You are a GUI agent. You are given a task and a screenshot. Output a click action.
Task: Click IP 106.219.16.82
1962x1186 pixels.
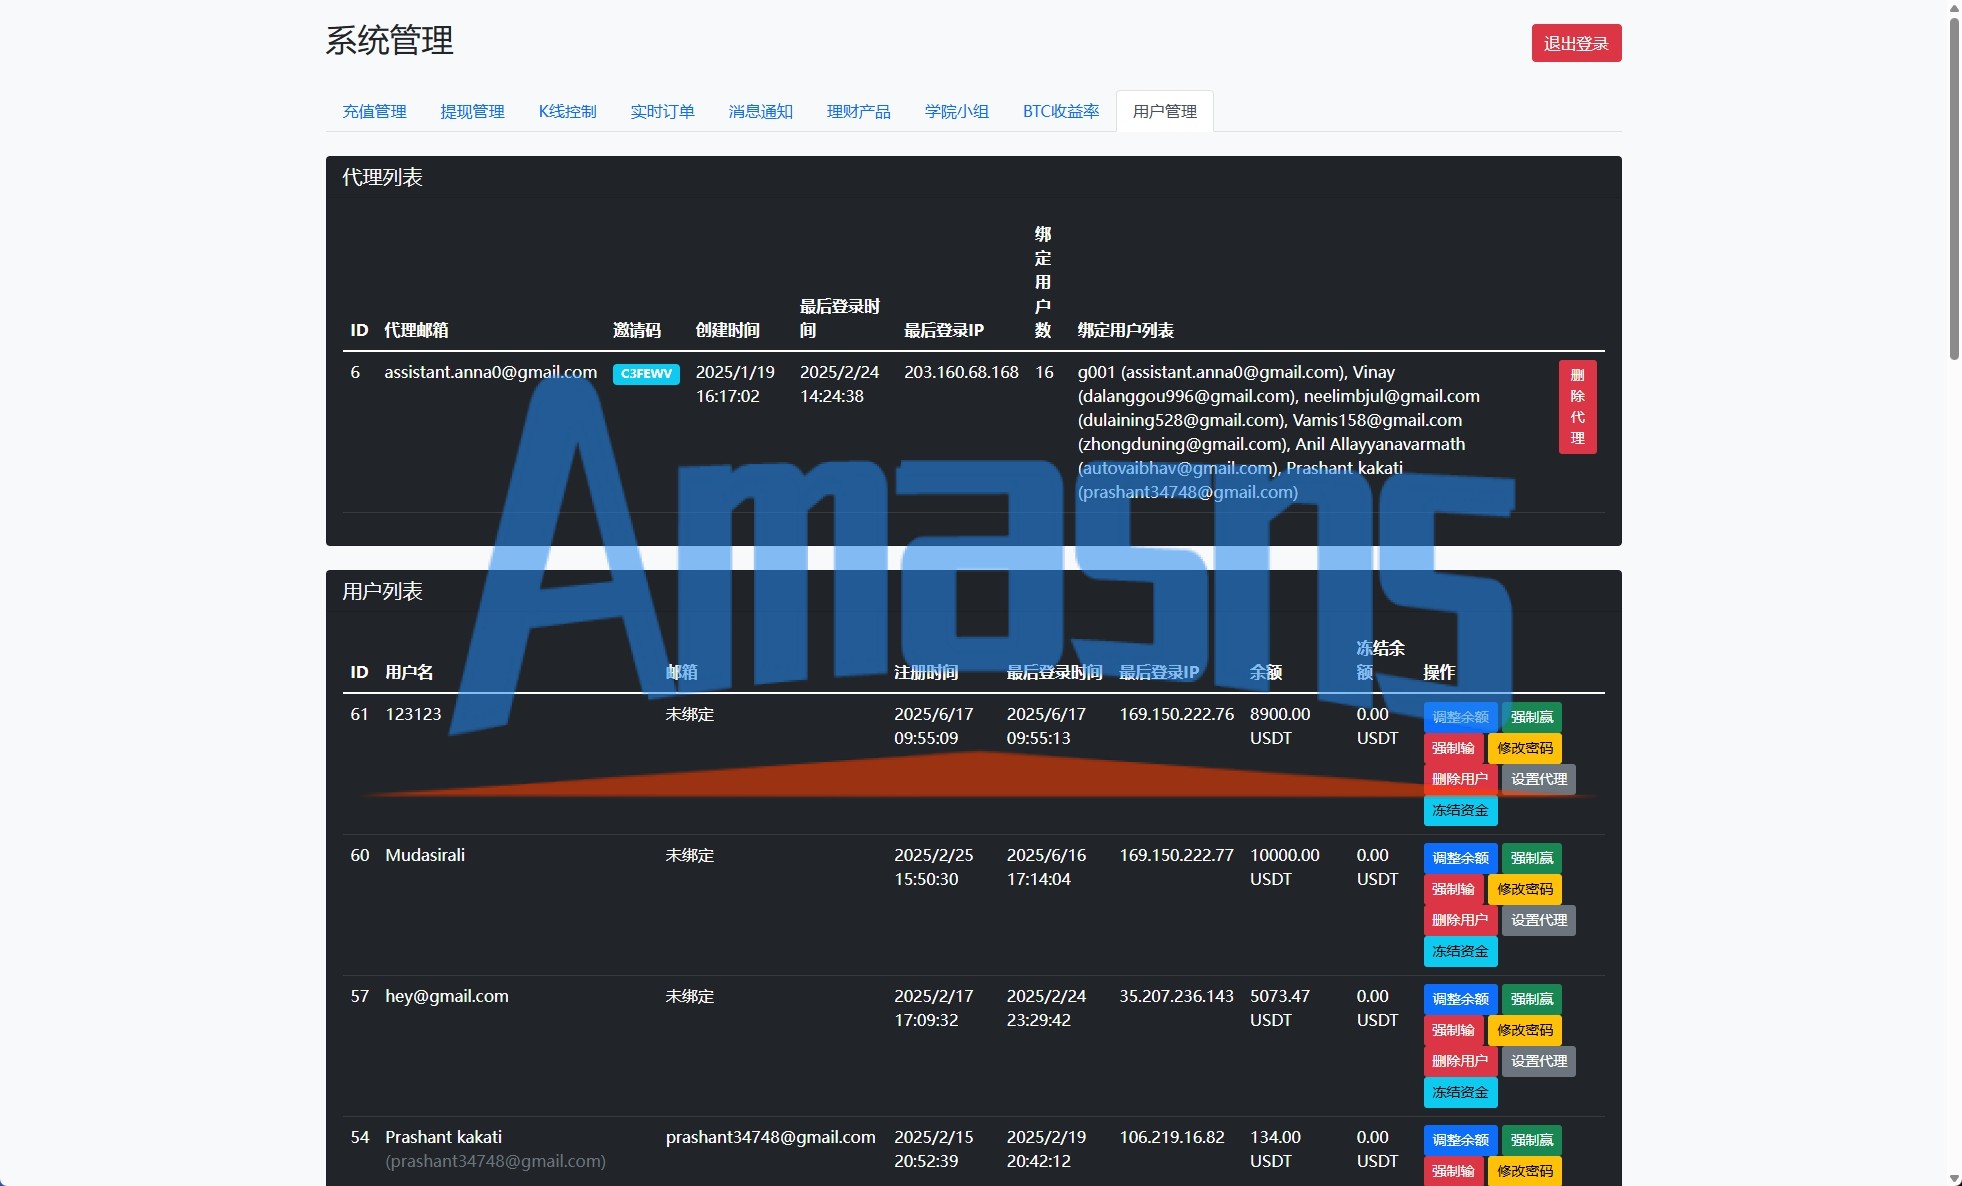point(1172,1137)
